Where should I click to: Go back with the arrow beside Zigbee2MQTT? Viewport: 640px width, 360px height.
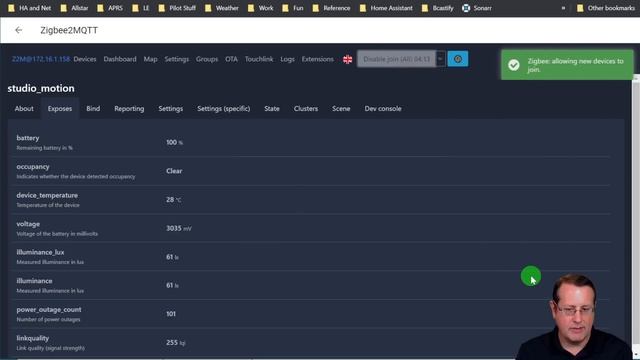click(x=18, y=30)
